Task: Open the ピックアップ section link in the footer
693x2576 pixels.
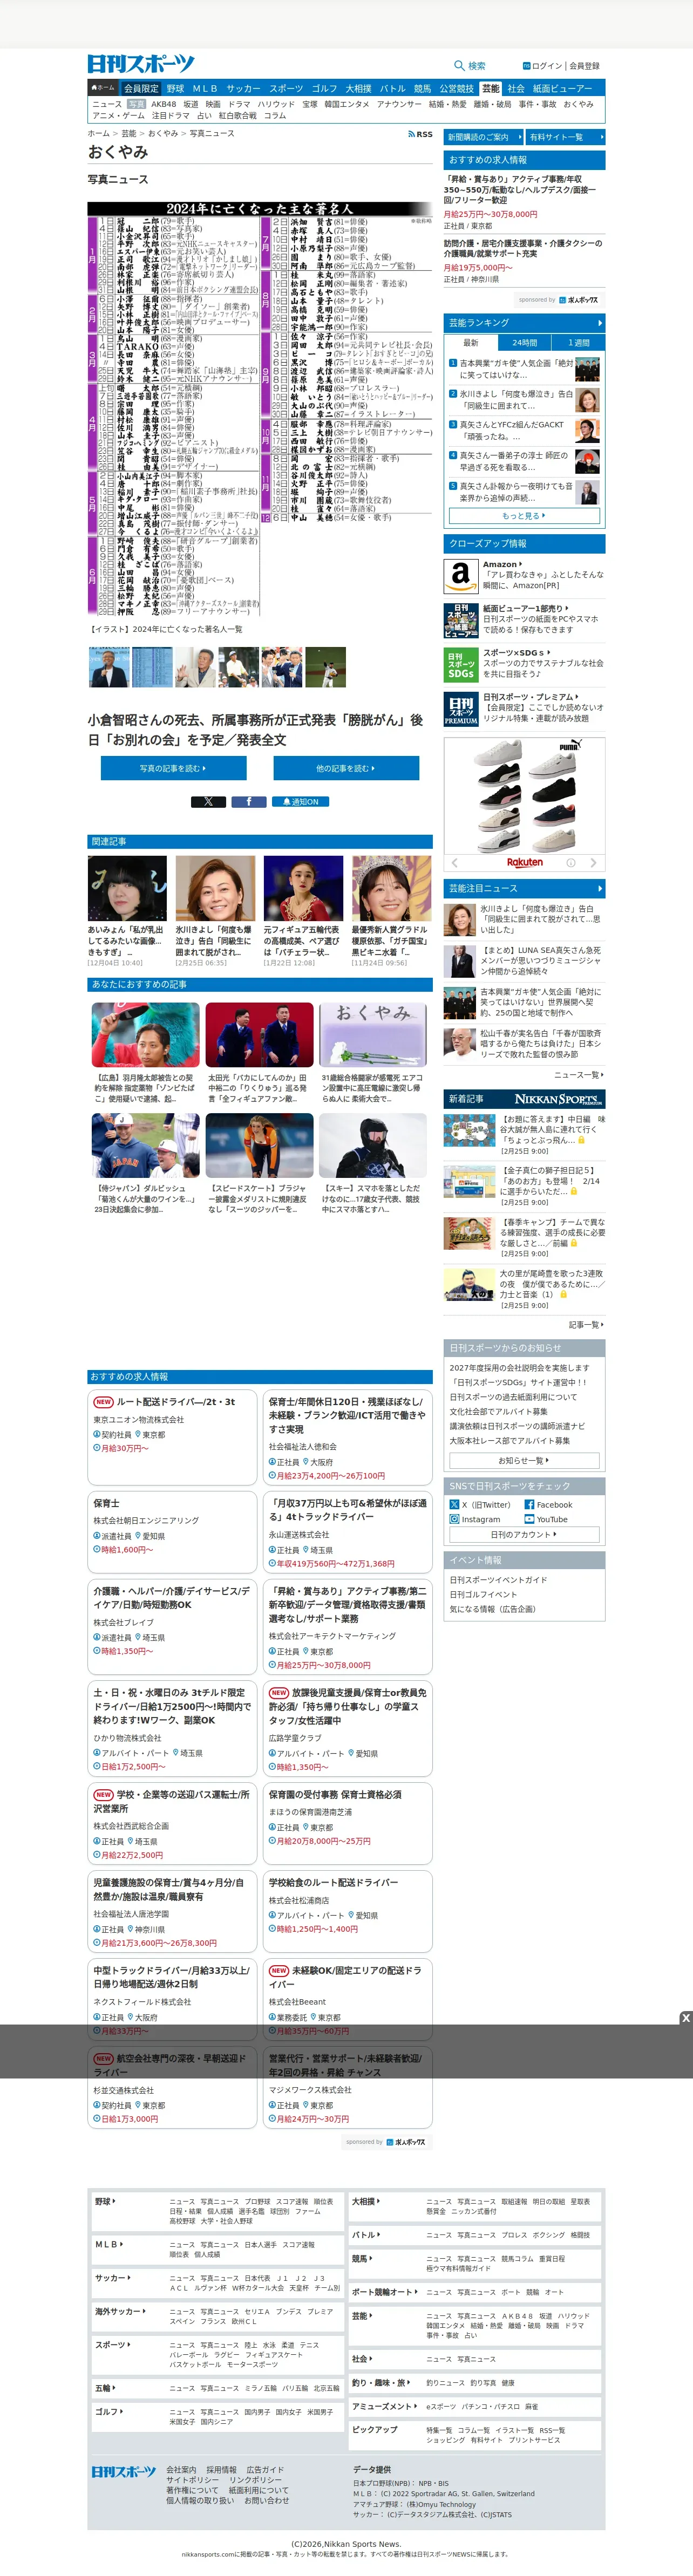Action: [374, 2429]
